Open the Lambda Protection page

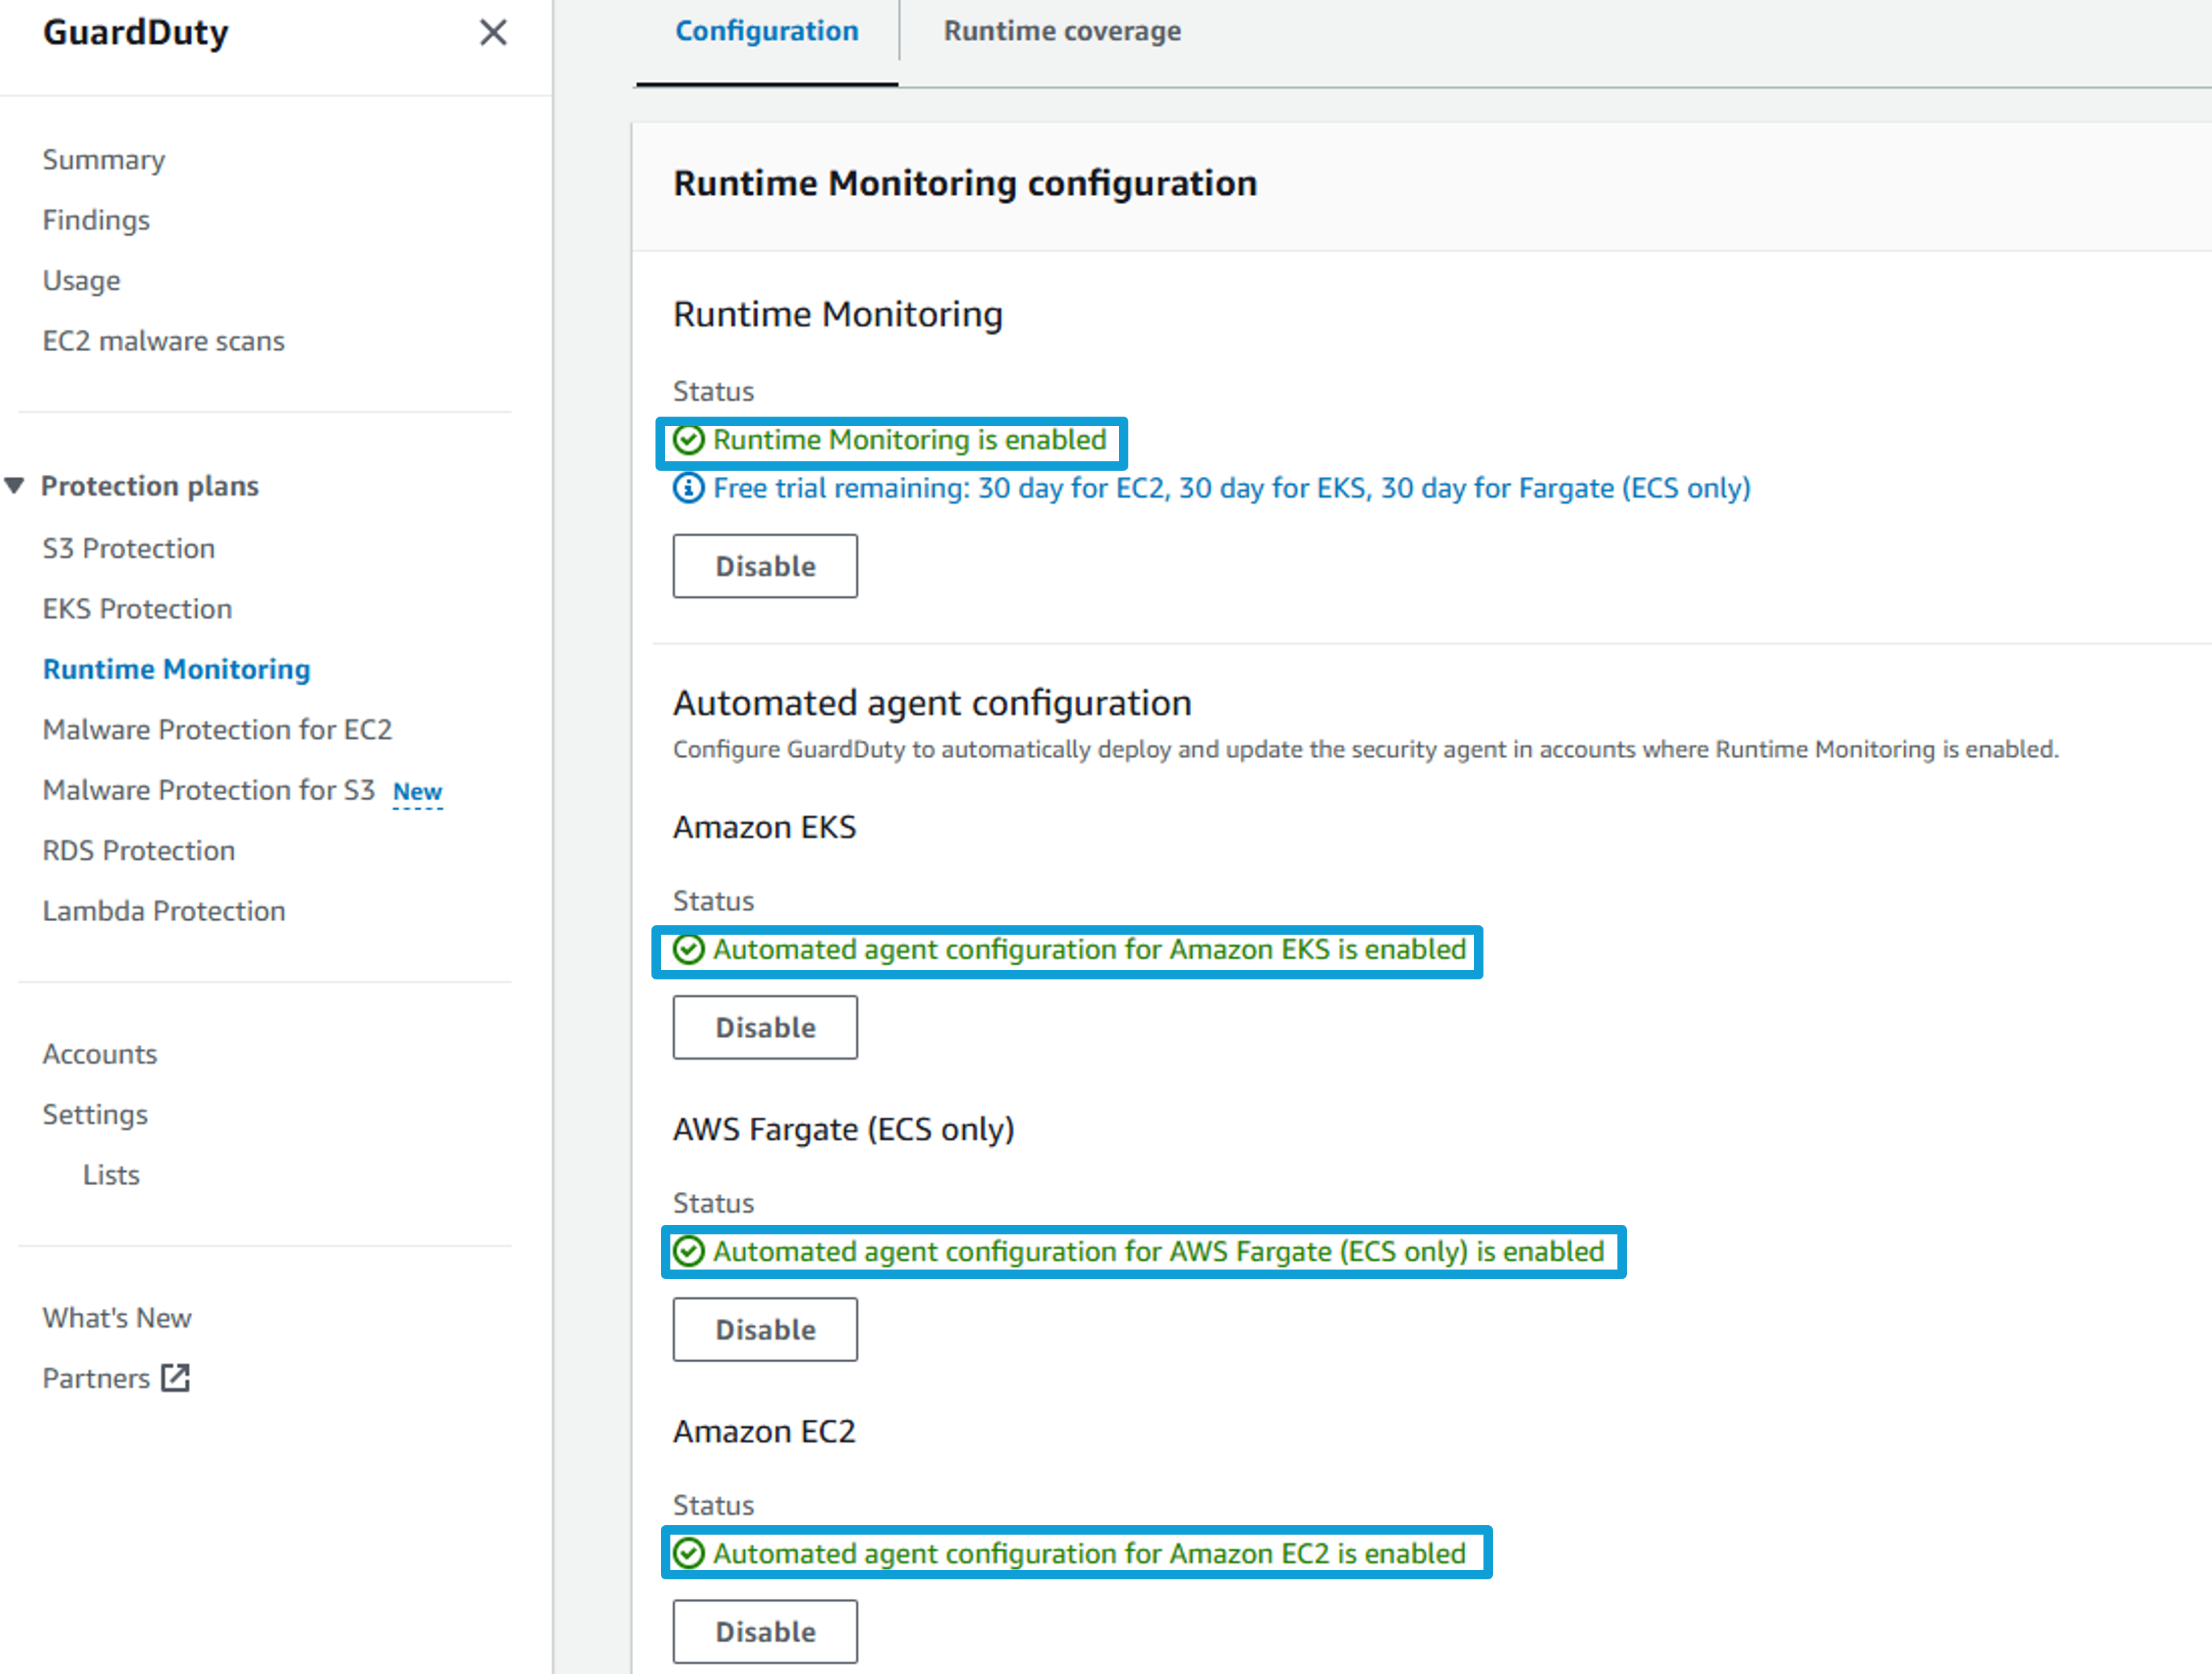click(x=164, y=911)
